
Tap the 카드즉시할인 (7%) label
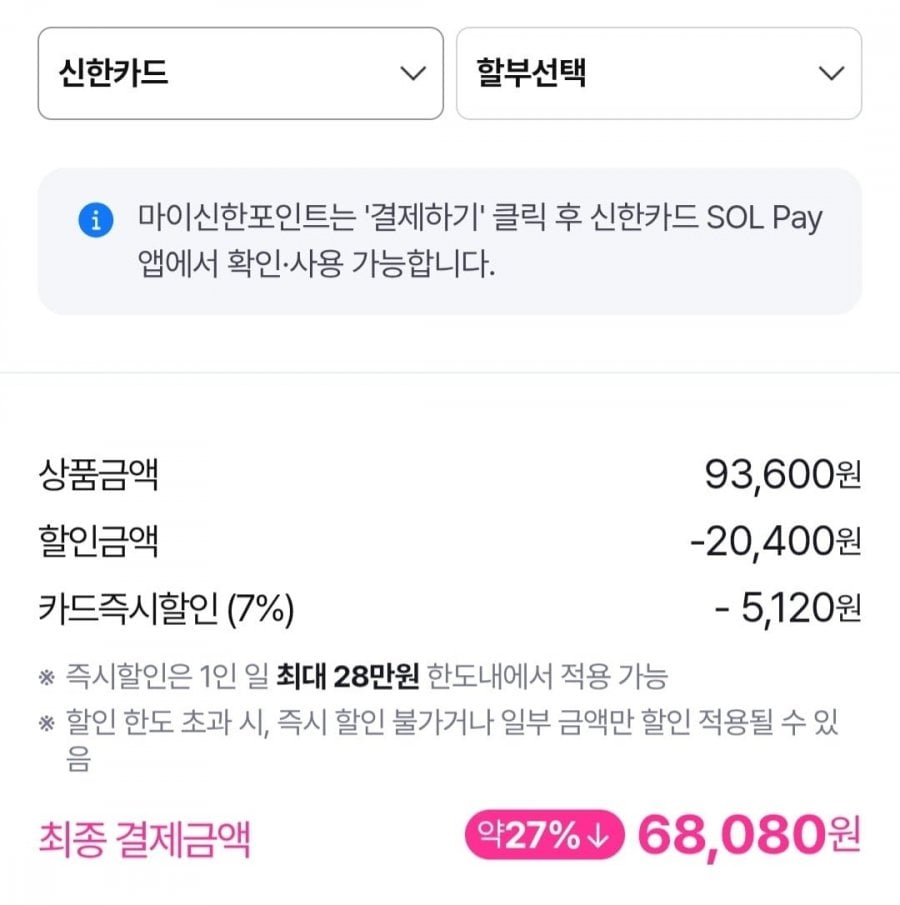pos(166,607)
